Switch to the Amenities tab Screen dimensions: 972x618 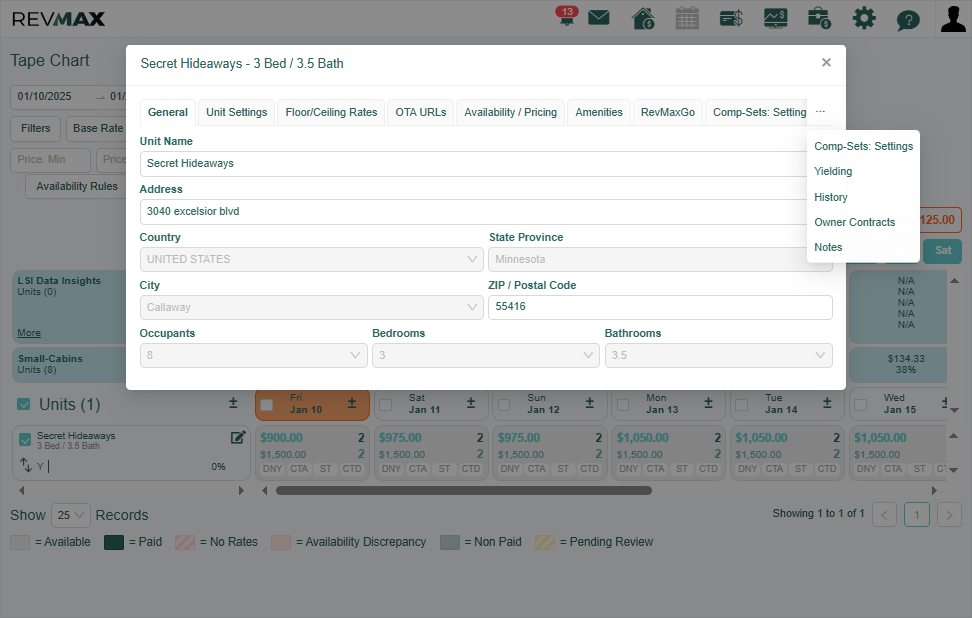pyautogui.click(x=599, y=112)
